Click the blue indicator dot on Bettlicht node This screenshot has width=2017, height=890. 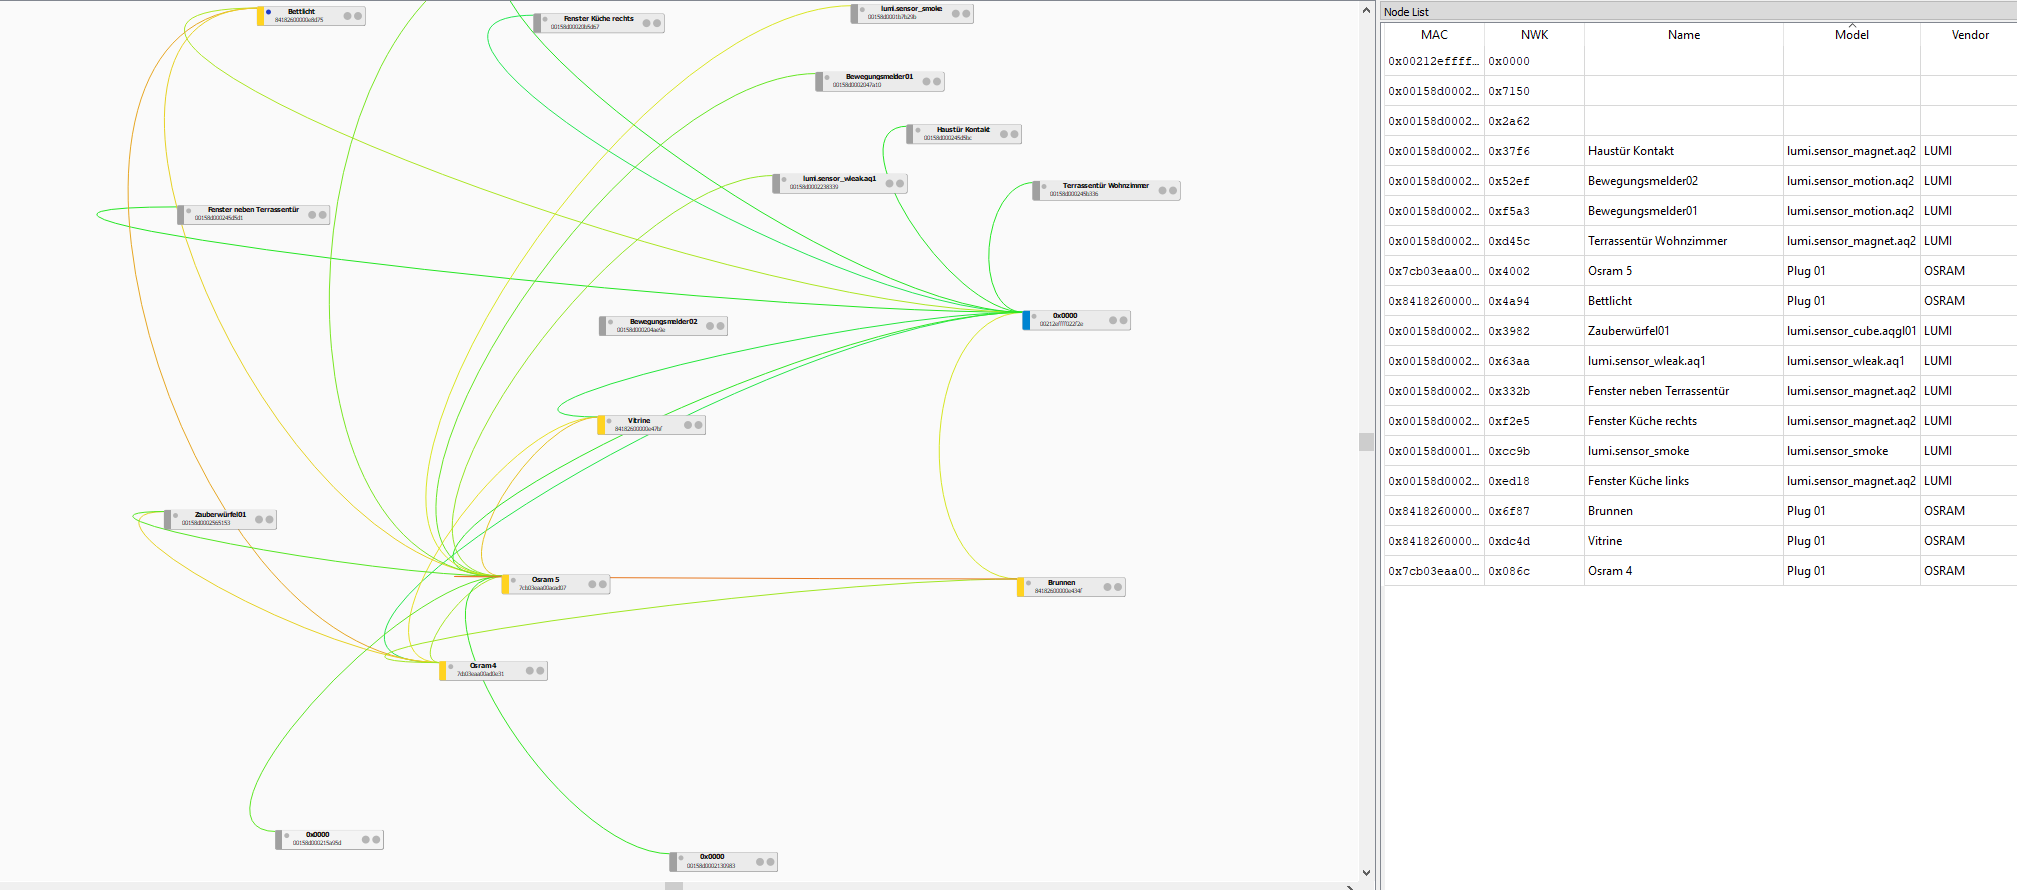click(268, 12)
